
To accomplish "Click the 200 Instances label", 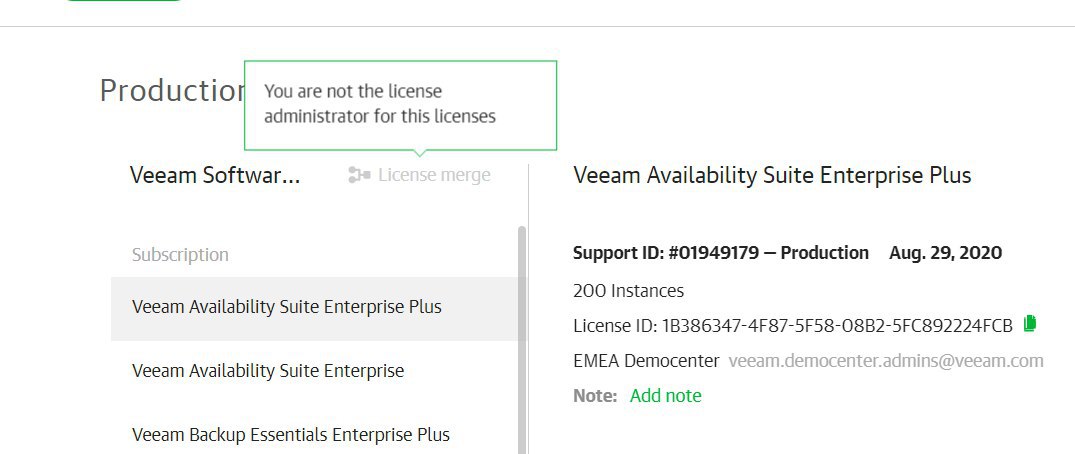I will (628, 291).
